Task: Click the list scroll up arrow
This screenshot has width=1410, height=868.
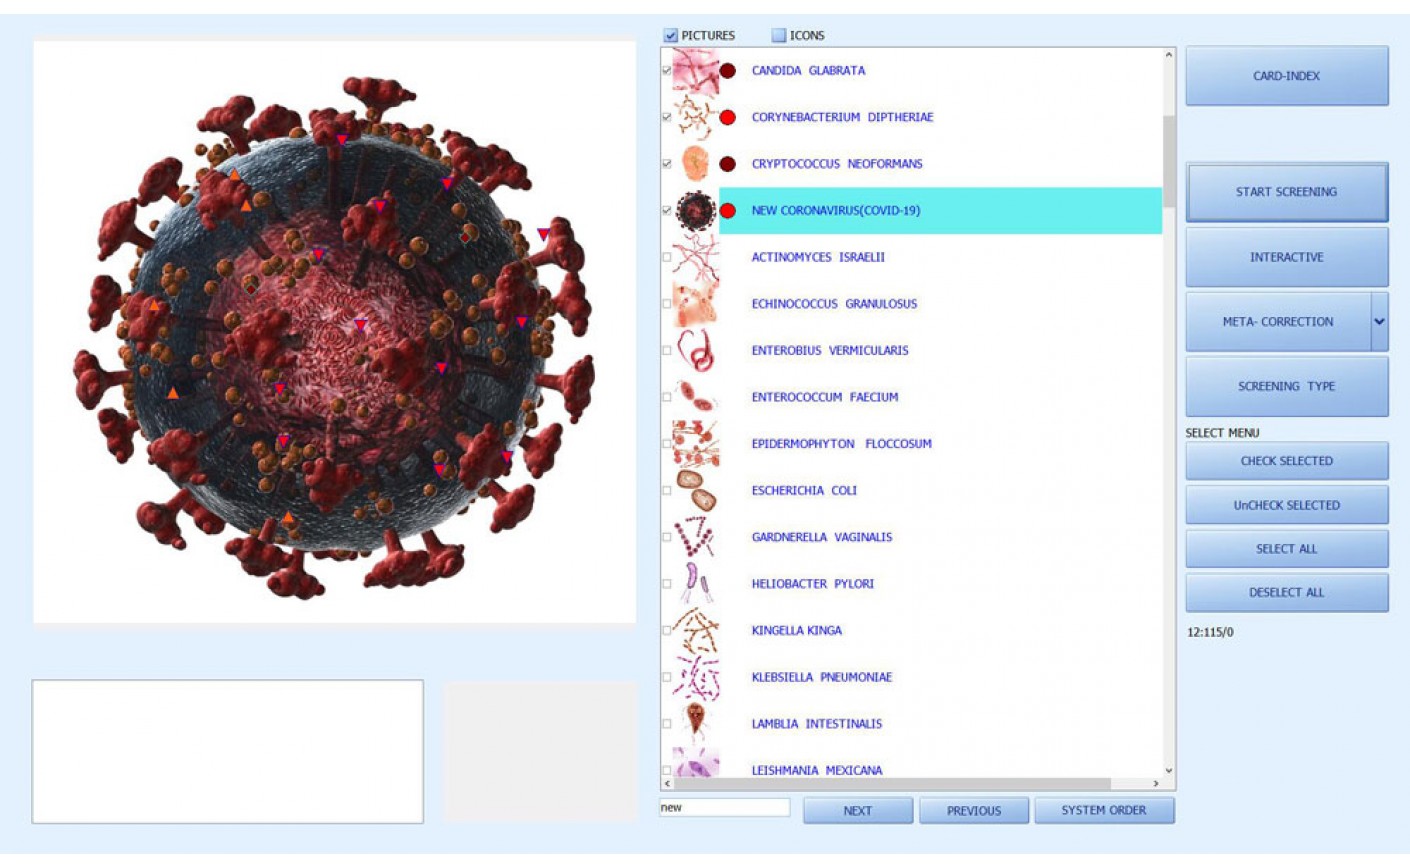Action: 1168,56
